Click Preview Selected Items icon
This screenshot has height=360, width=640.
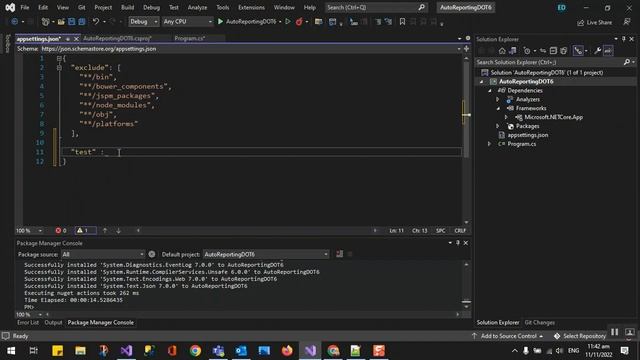608,51
